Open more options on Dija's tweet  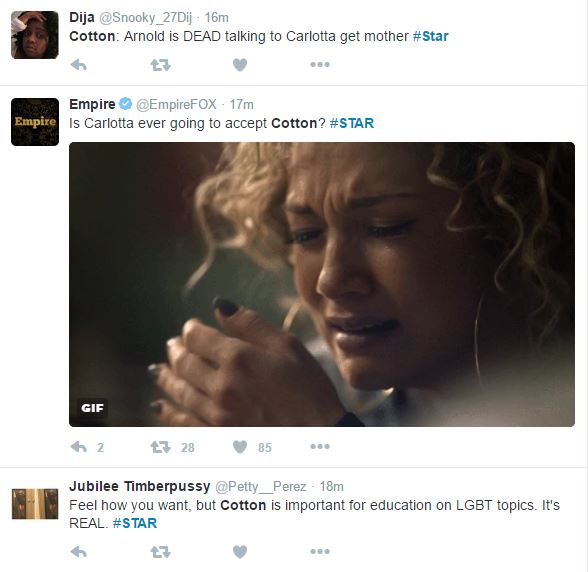(x=320, y=65)
